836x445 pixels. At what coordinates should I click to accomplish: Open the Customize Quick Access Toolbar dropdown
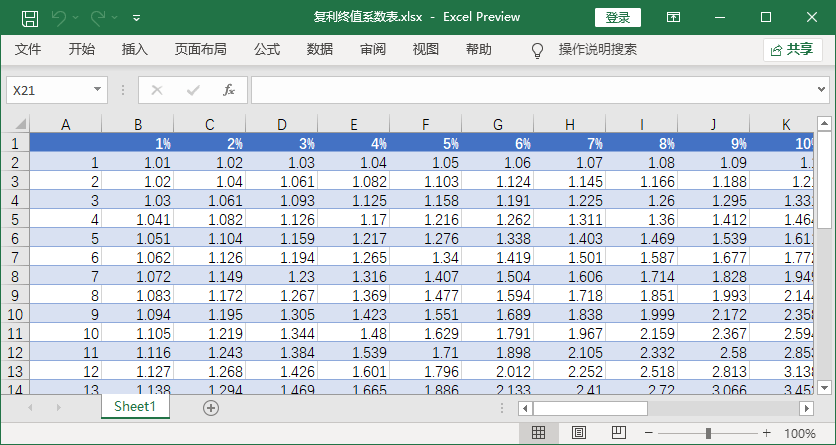click(x=136, y=17)
